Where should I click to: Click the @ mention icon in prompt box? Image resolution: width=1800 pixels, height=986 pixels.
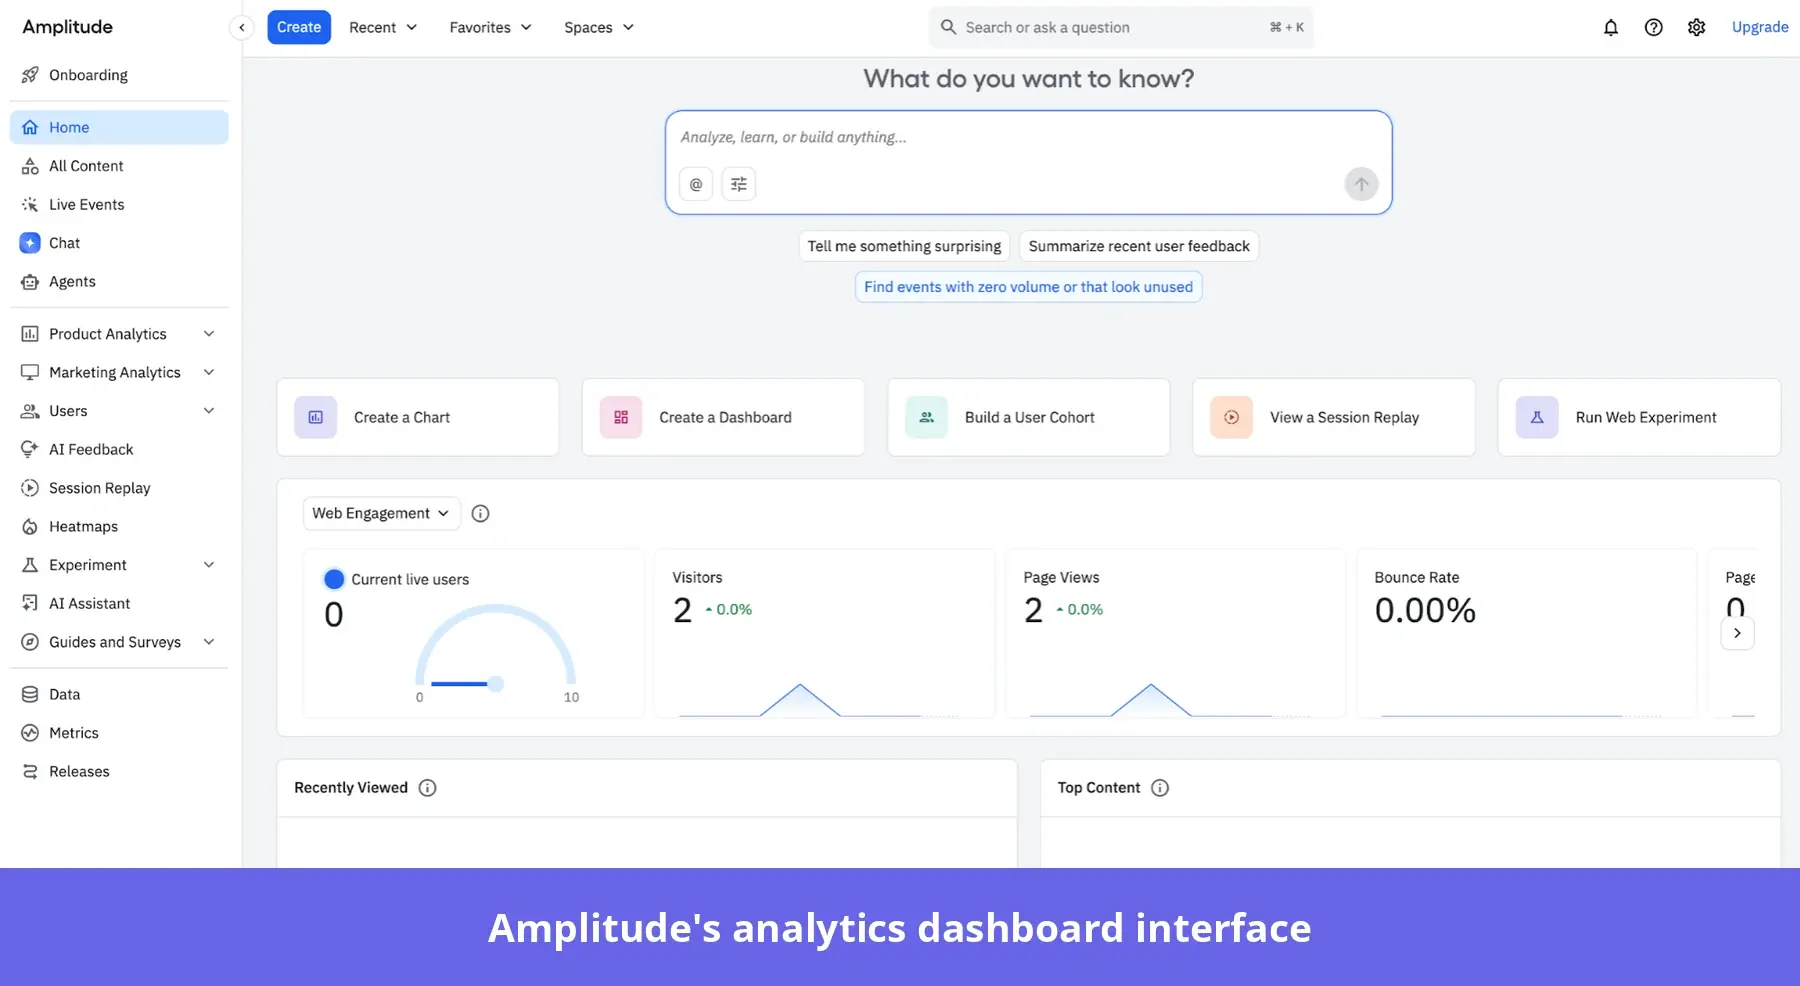pyautogui.click(x=696, y=184)
